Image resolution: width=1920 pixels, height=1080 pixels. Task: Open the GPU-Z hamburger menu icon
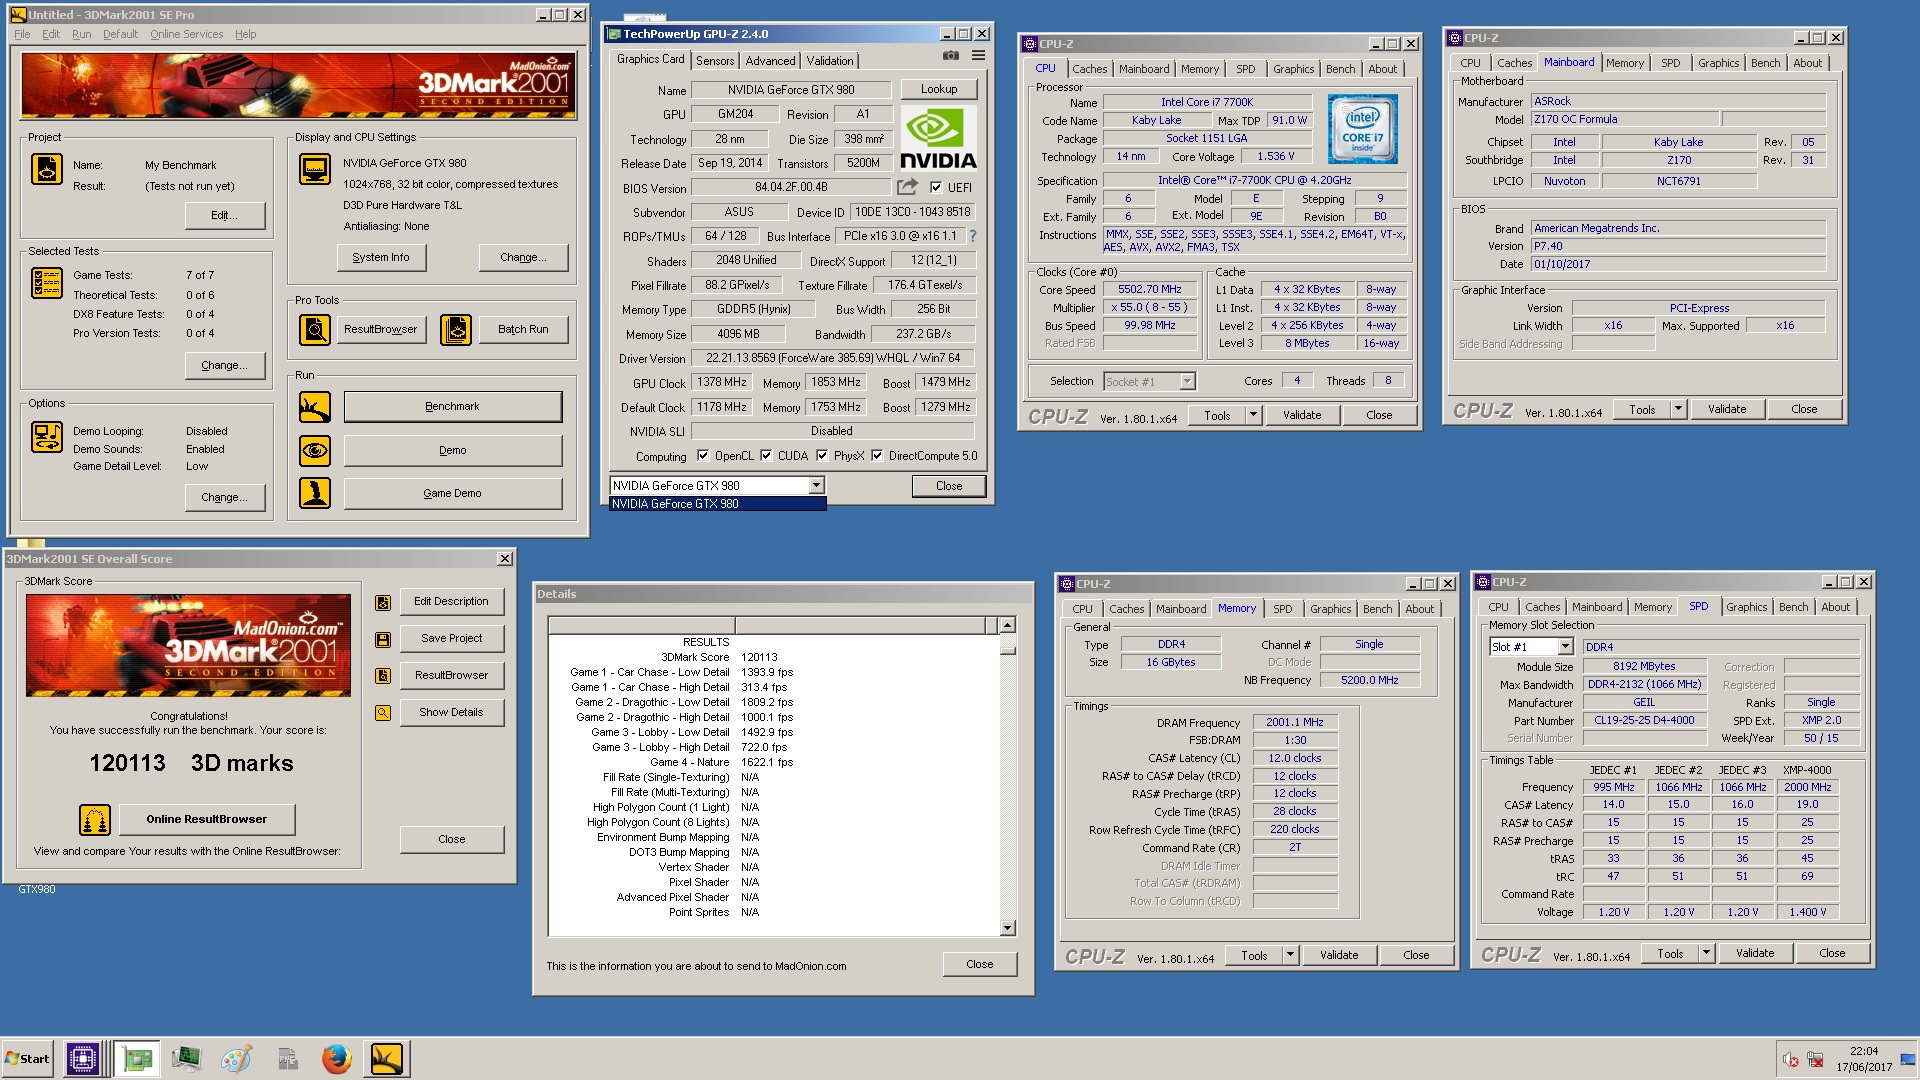[979, 56]
